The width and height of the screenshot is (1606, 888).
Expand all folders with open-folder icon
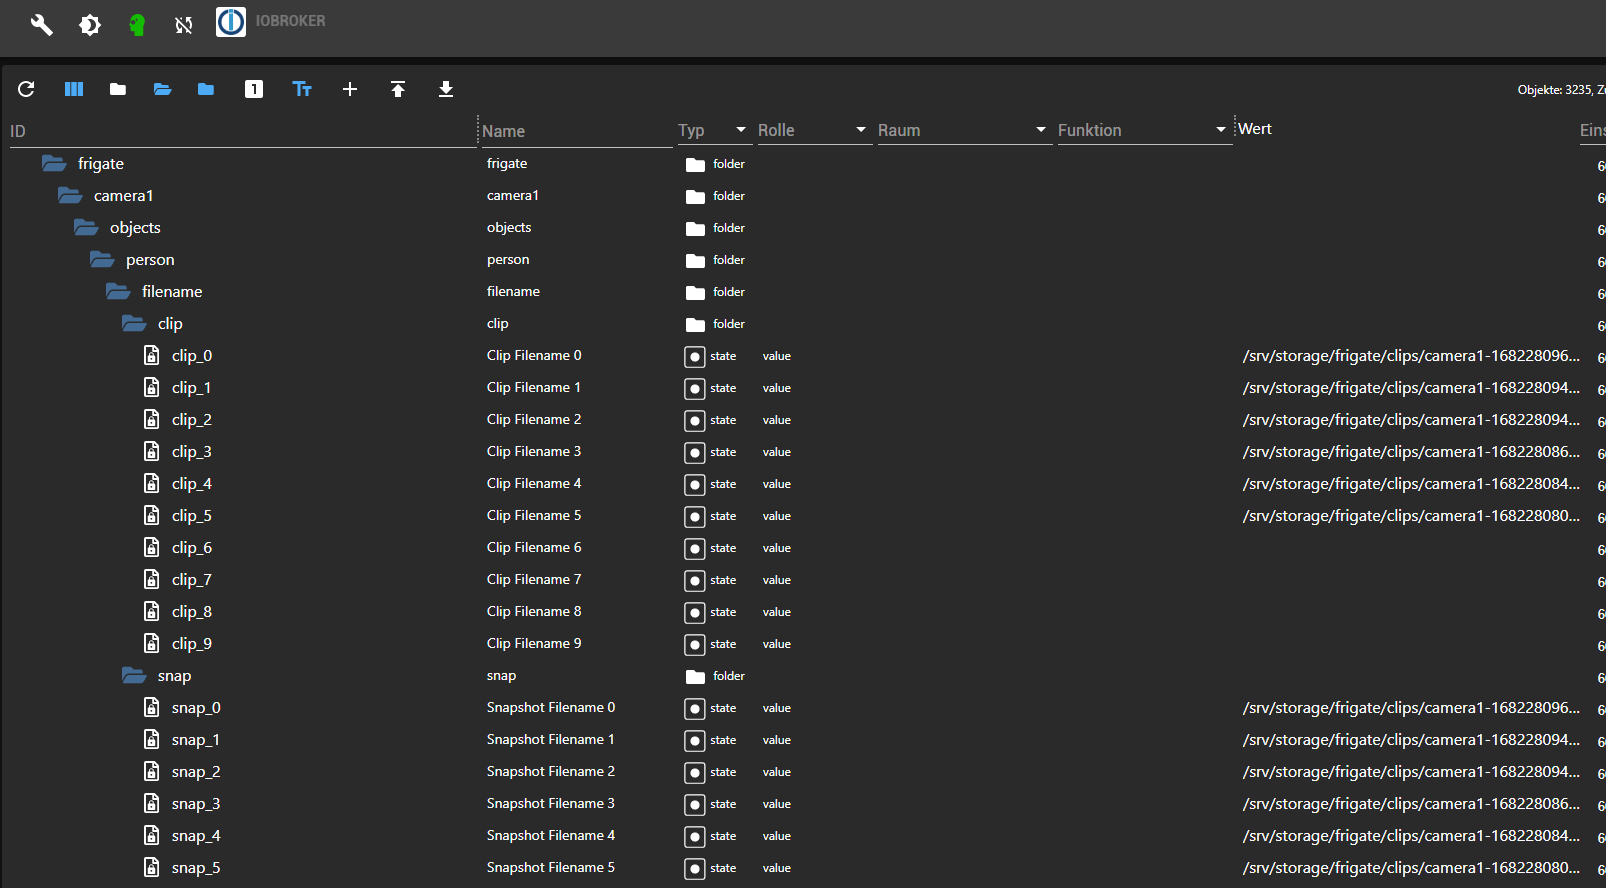162,89
